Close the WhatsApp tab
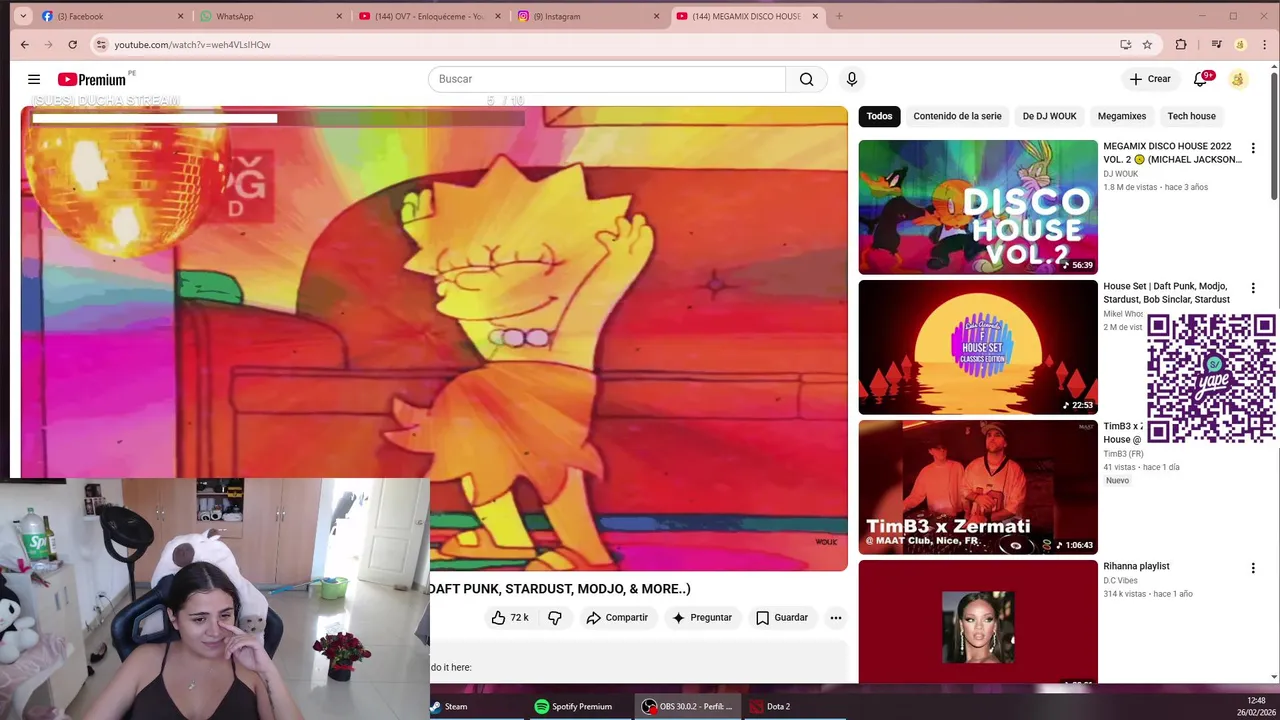The height and width of the screenshot is (720, 1280). pyautogui.click(x=339, y=16)
